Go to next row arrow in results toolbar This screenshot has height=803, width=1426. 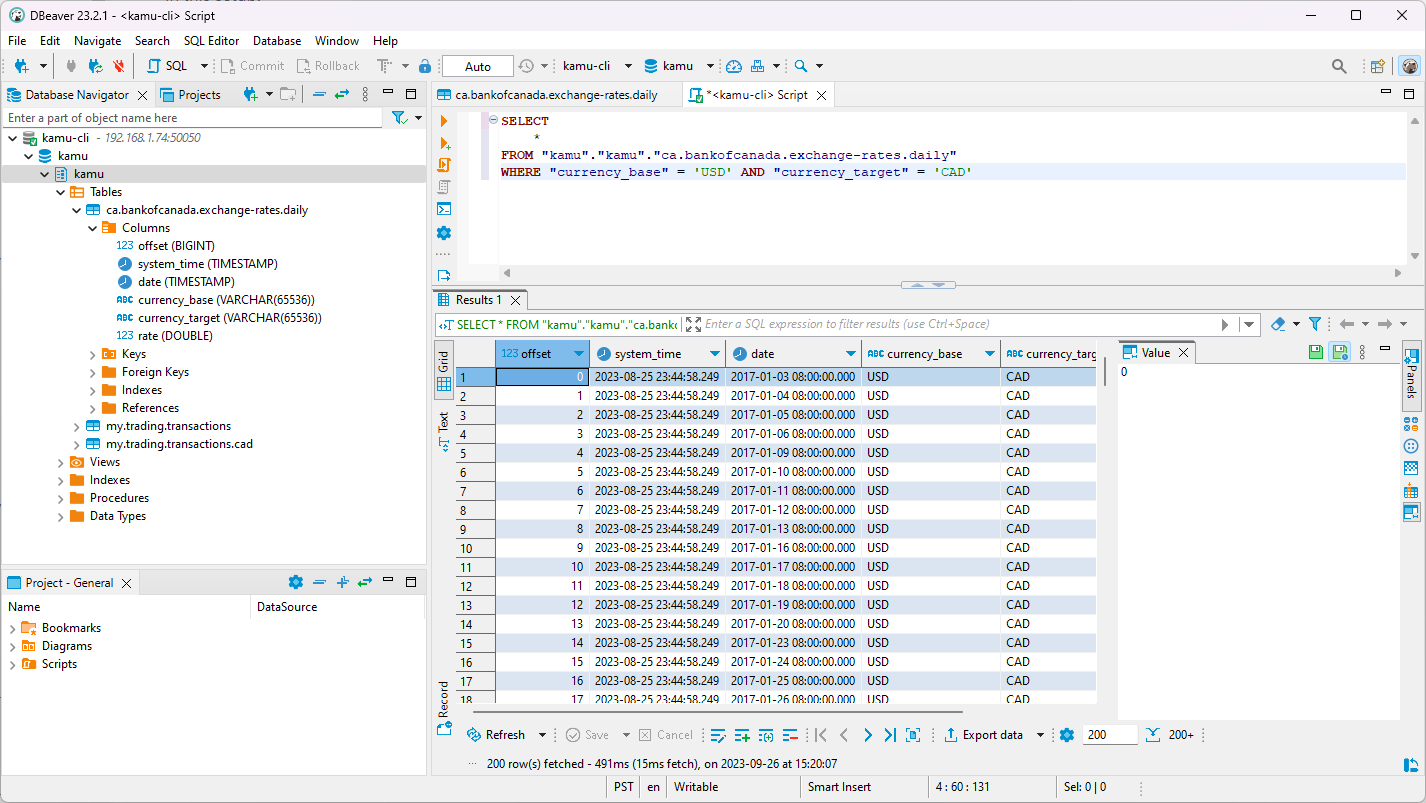click(x=867, y=735)
